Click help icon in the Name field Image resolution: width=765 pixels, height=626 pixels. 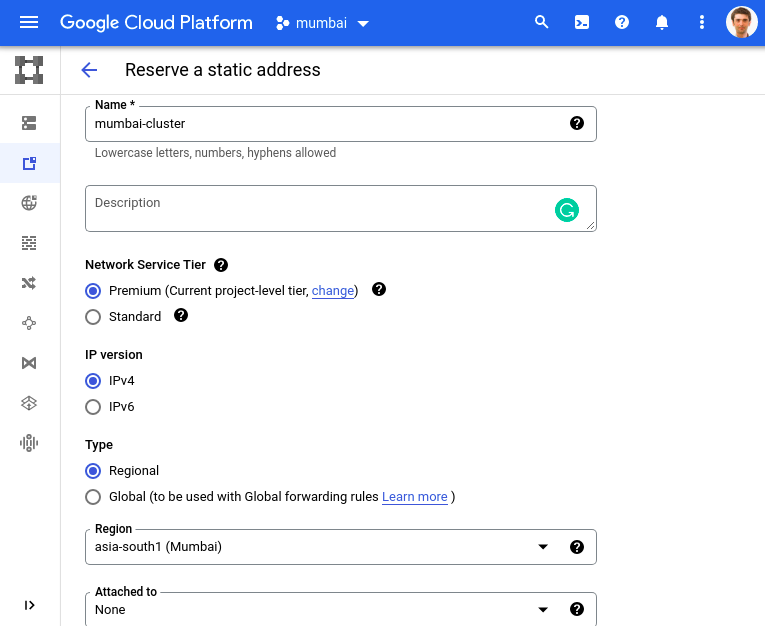(x=577, y=123)
